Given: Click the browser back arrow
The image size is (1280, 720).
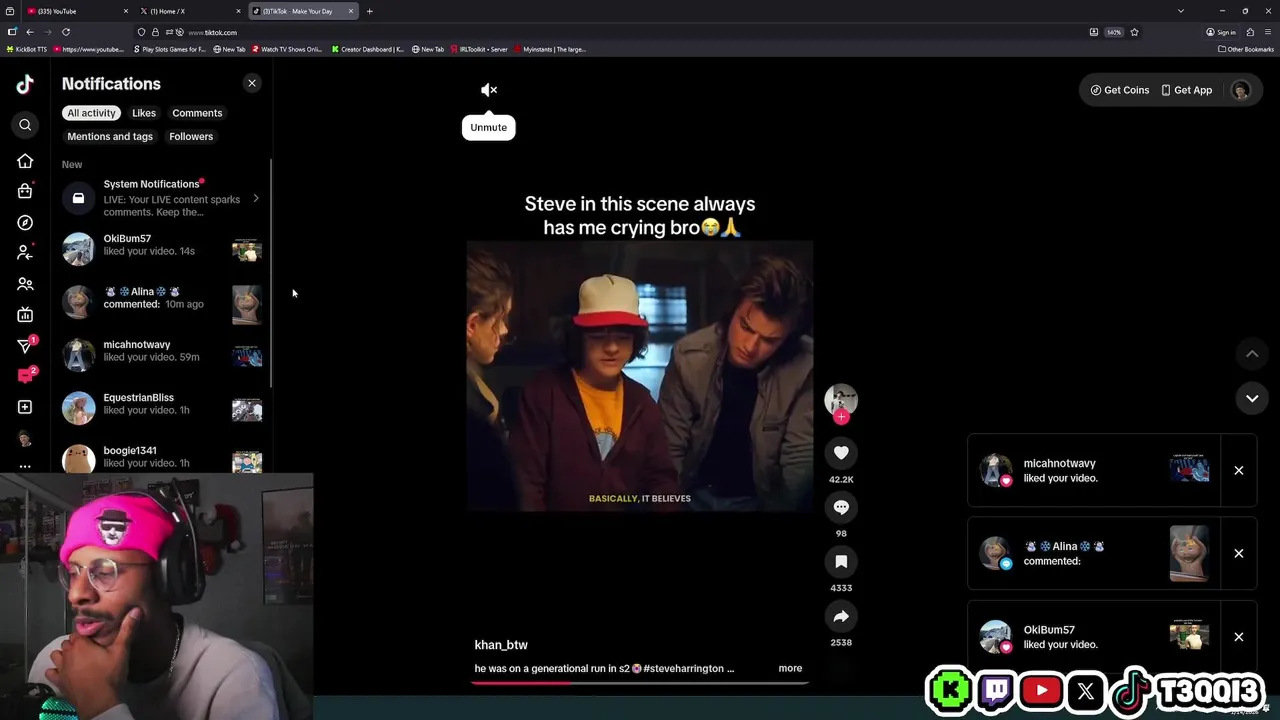Looking at the screenshot, I should coord(30,32).
